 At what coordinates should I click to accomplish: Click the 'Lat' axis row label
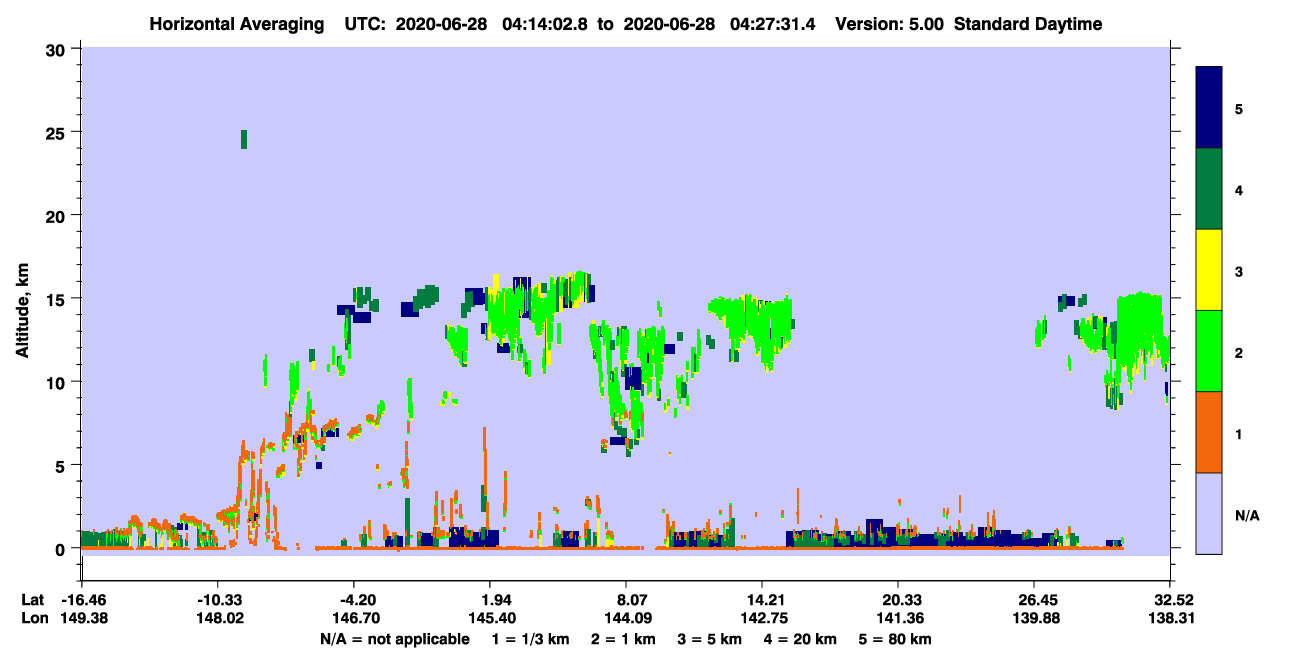click(x=33, y=600)
